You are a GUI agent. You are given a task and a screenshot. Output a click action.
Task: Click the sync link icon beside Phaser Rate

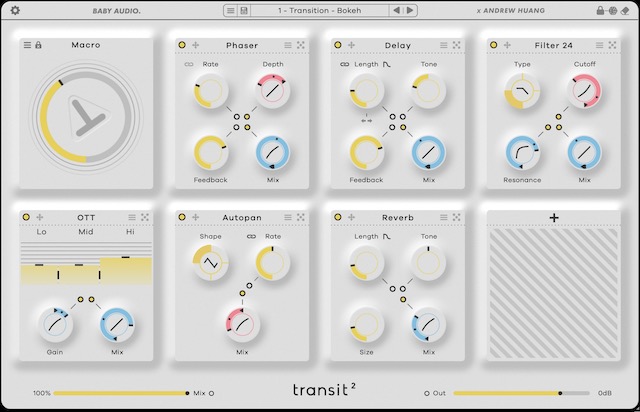pos(188,64)
